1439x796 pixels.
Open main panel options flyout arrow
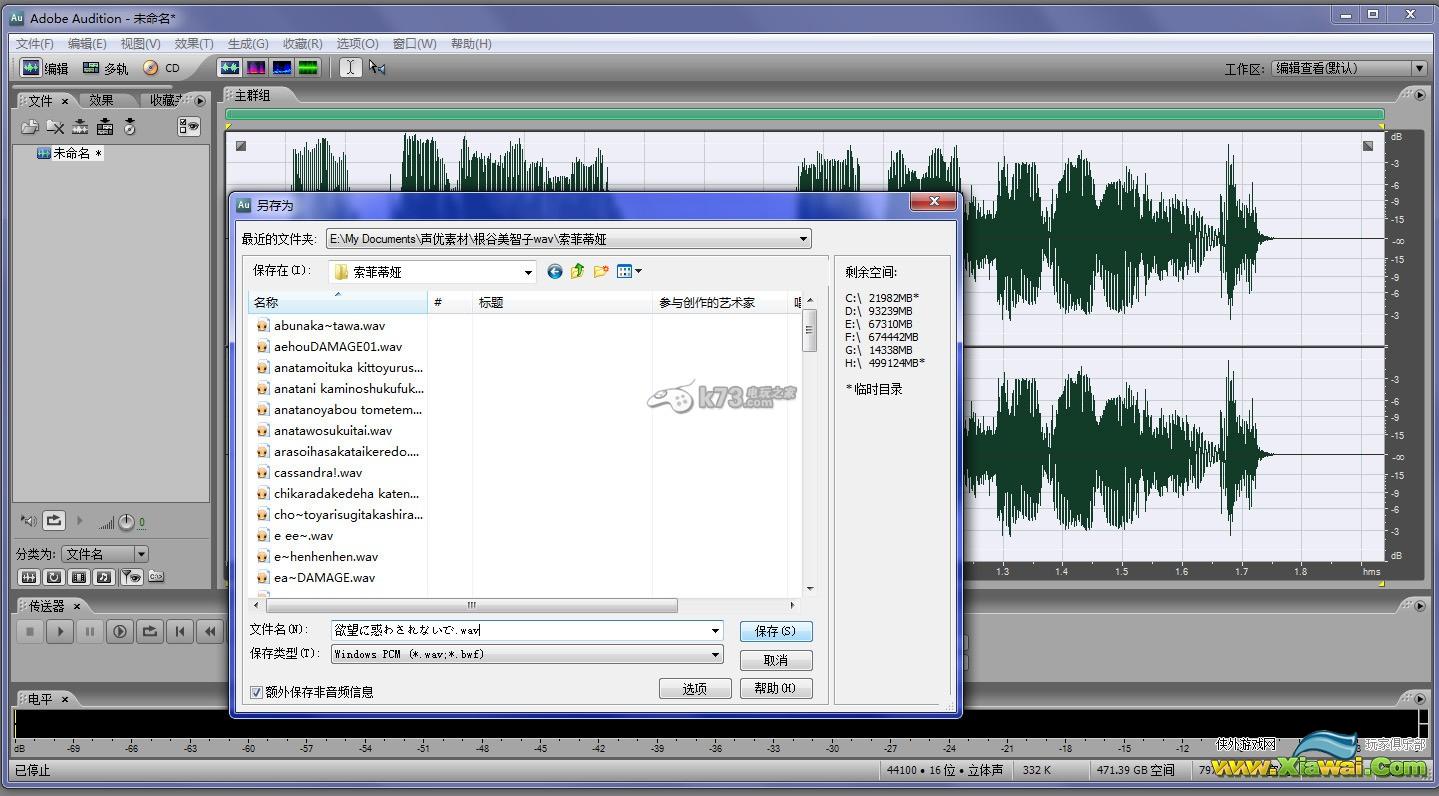[1420, 95]
